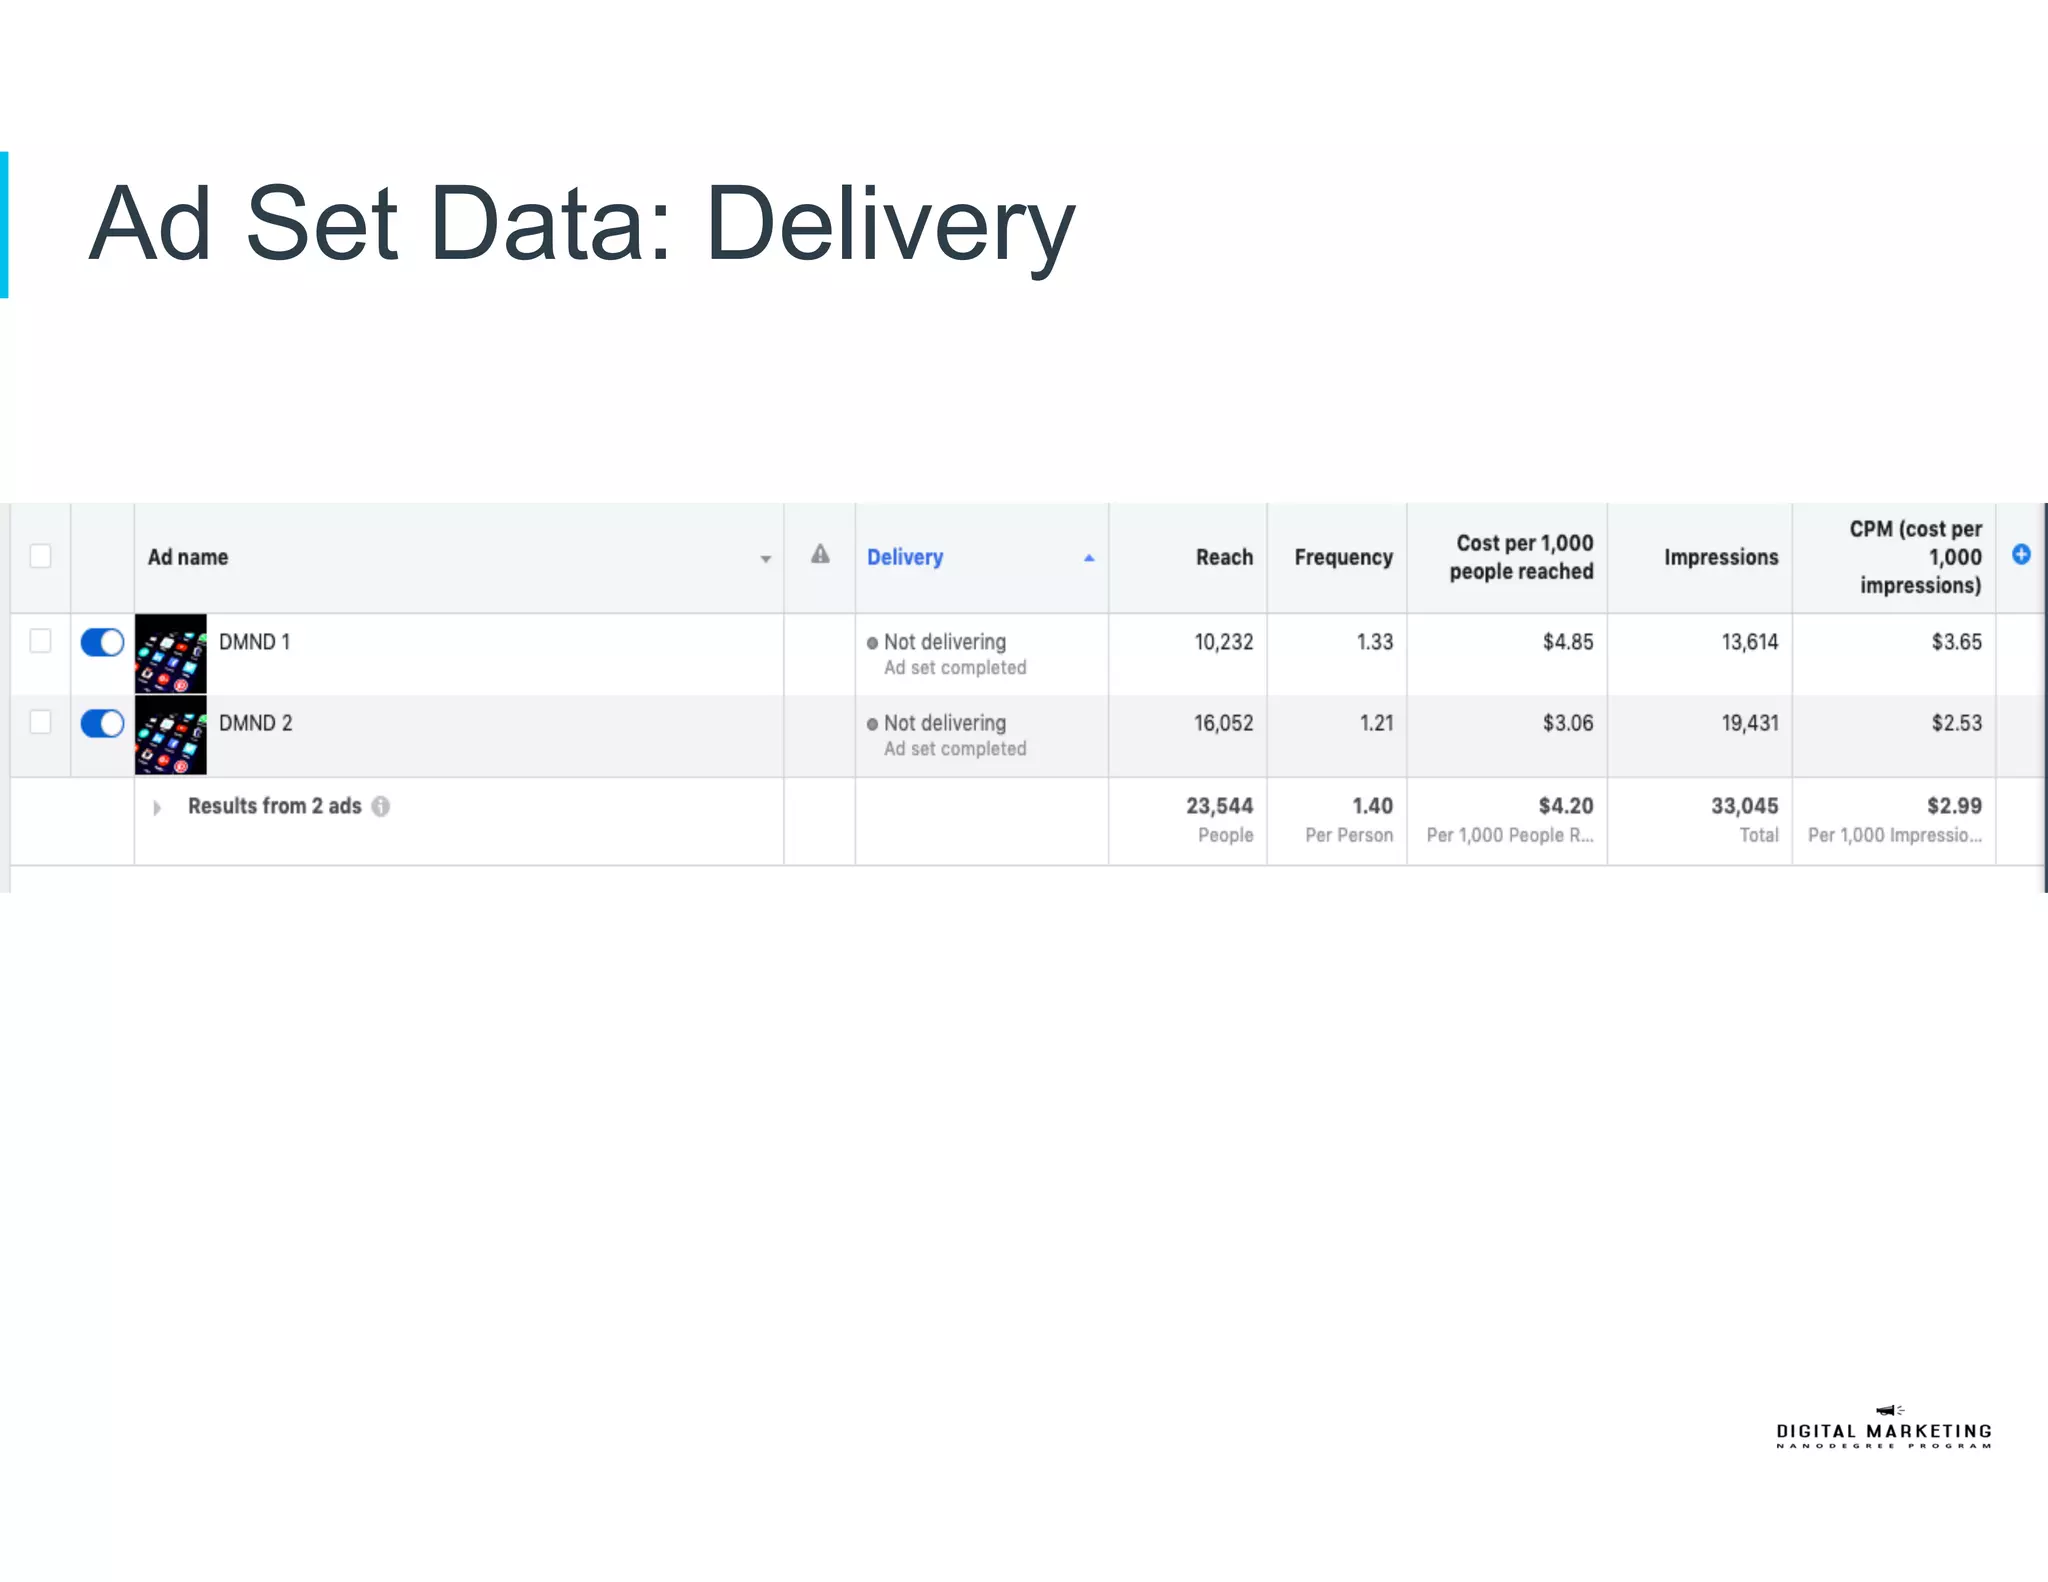Select the cost value $4.85
Image resolution: width=2048 pixels, height=1582 pixels.
point(1568,642)
